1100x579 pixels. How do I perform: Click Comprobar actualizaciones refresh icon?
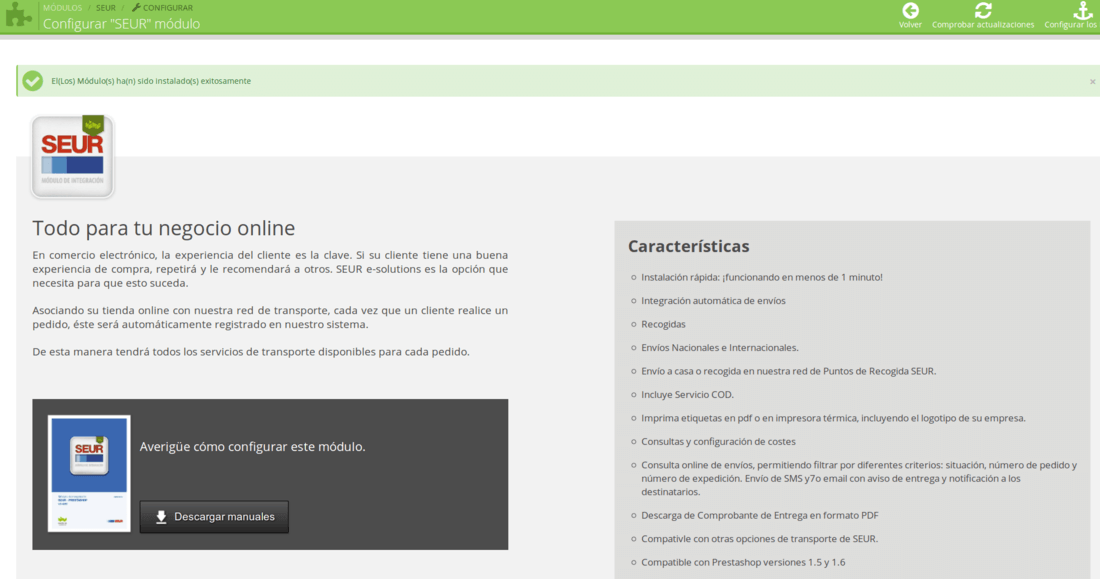983,11
